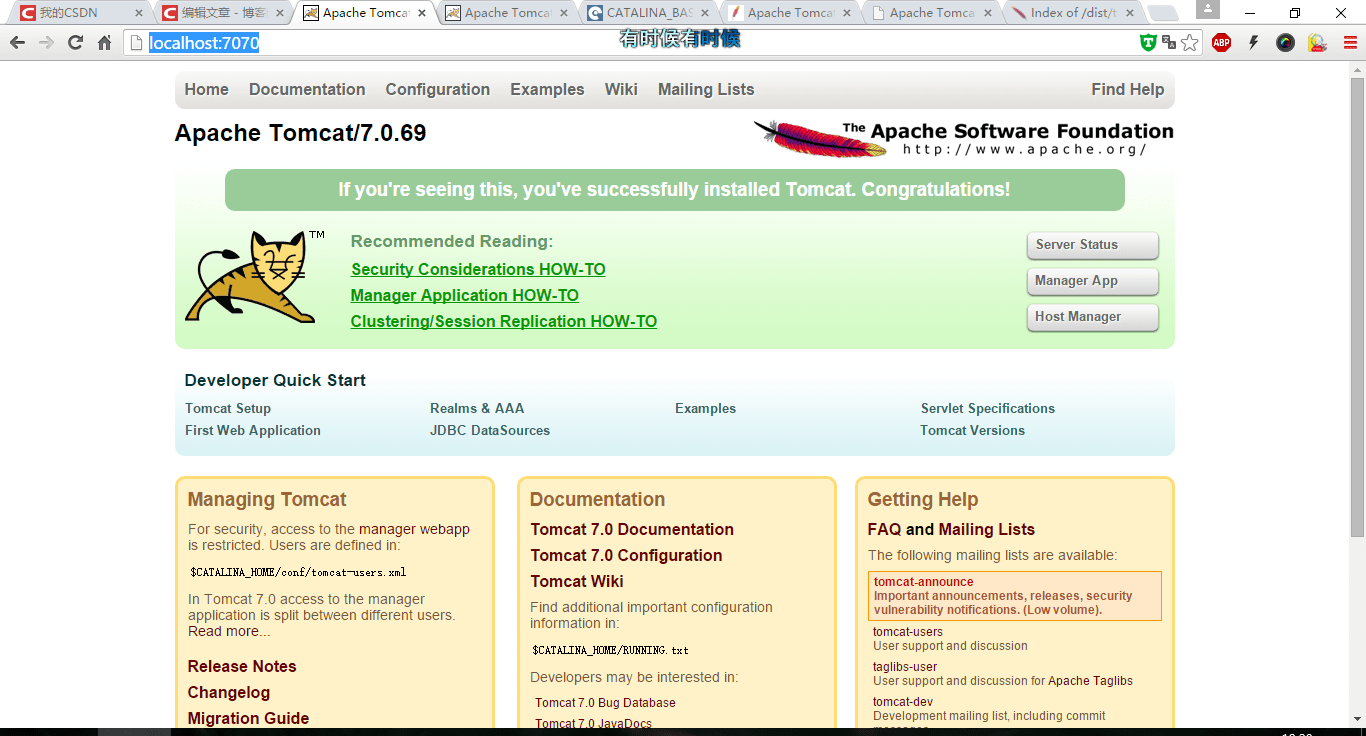This screenshot has height=736, width=1366.
Task: Click the Chrome user profile icon
Action: click(x=1208, y=9)
